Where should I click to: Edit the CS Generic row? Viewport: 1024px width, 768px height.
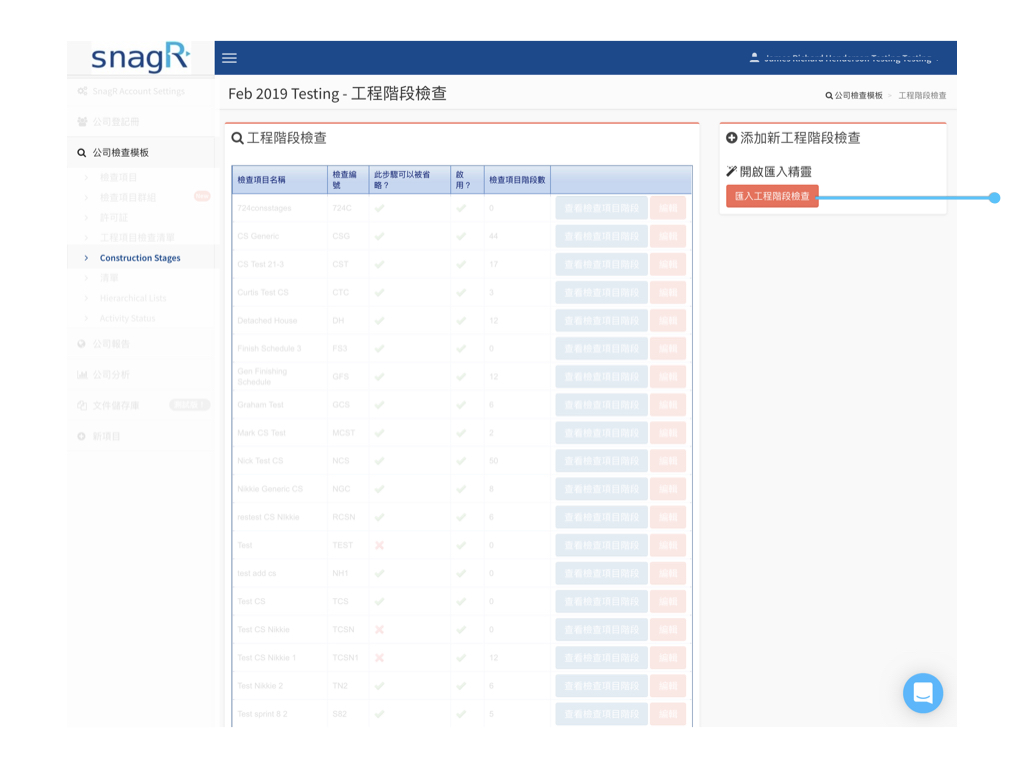pyautogui.click(x=668, y=236)
